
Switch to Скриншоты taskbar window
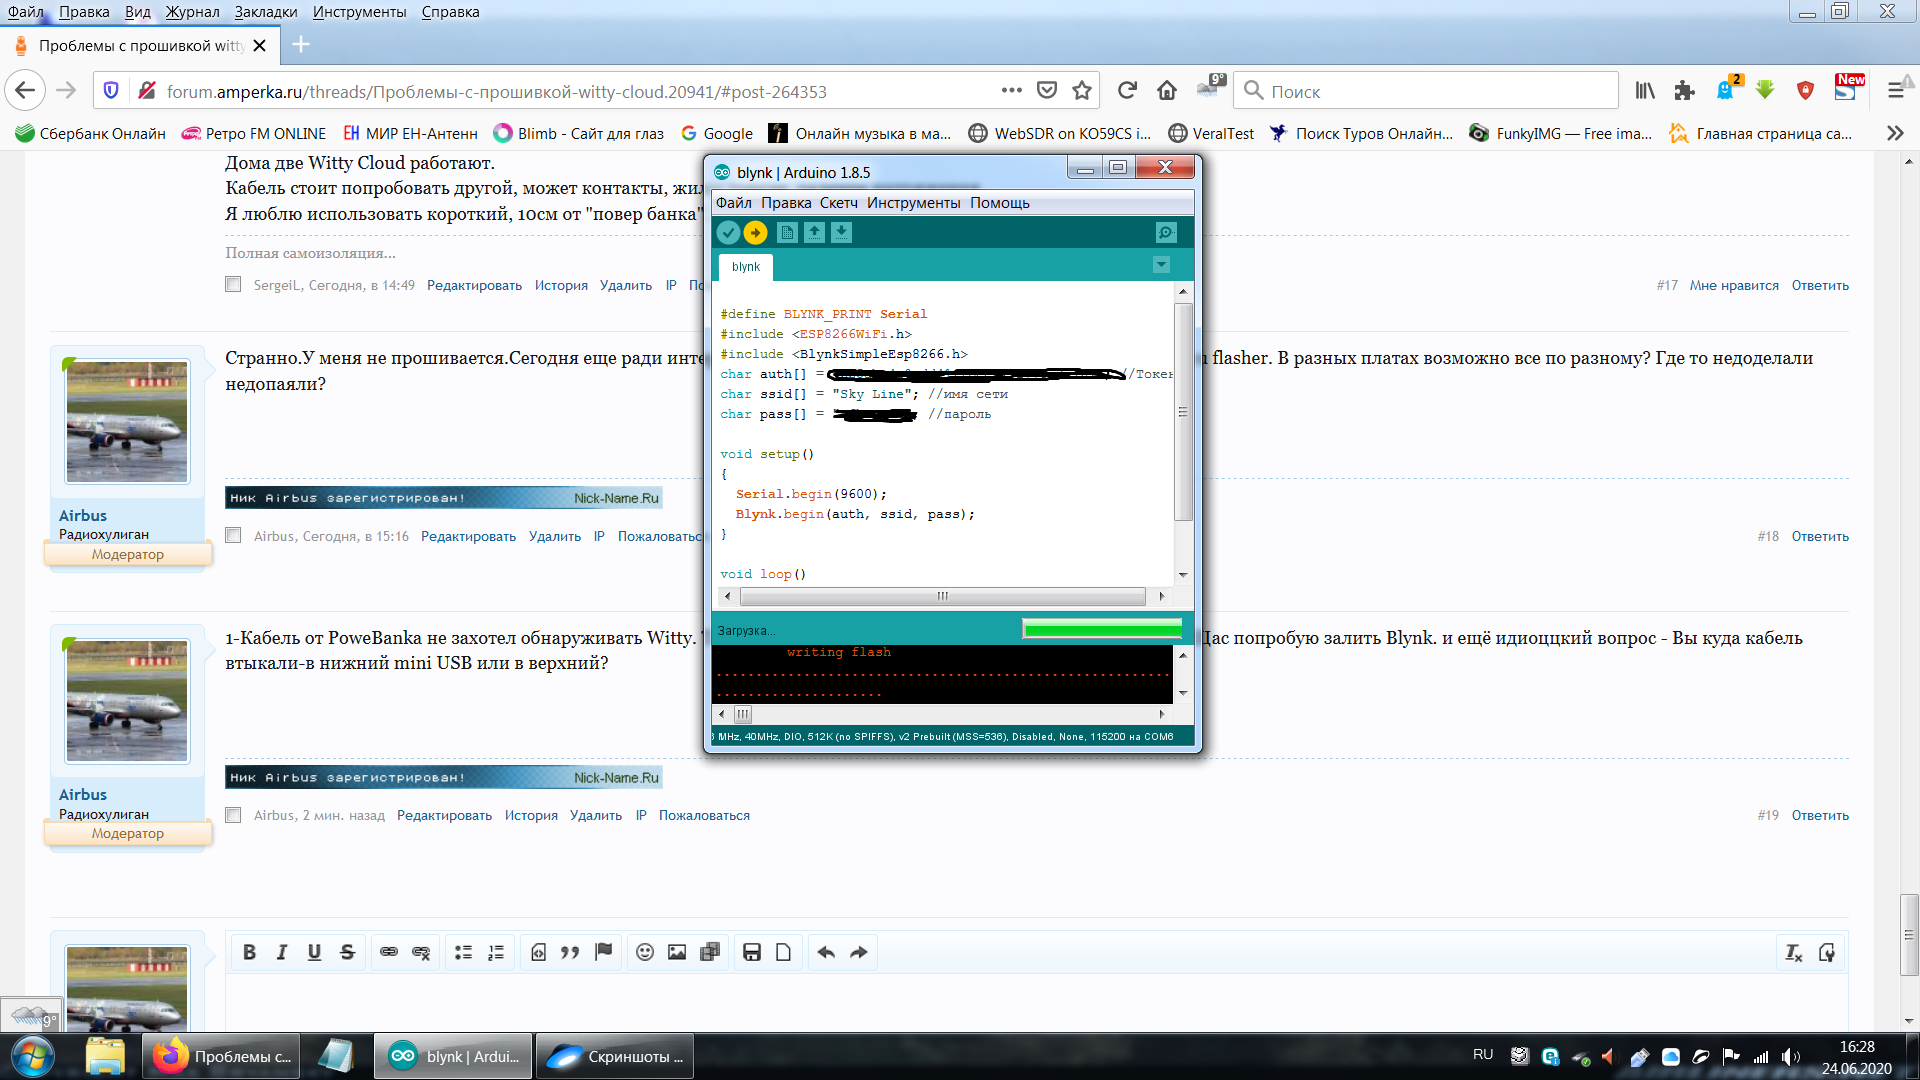pos(615,1056)
